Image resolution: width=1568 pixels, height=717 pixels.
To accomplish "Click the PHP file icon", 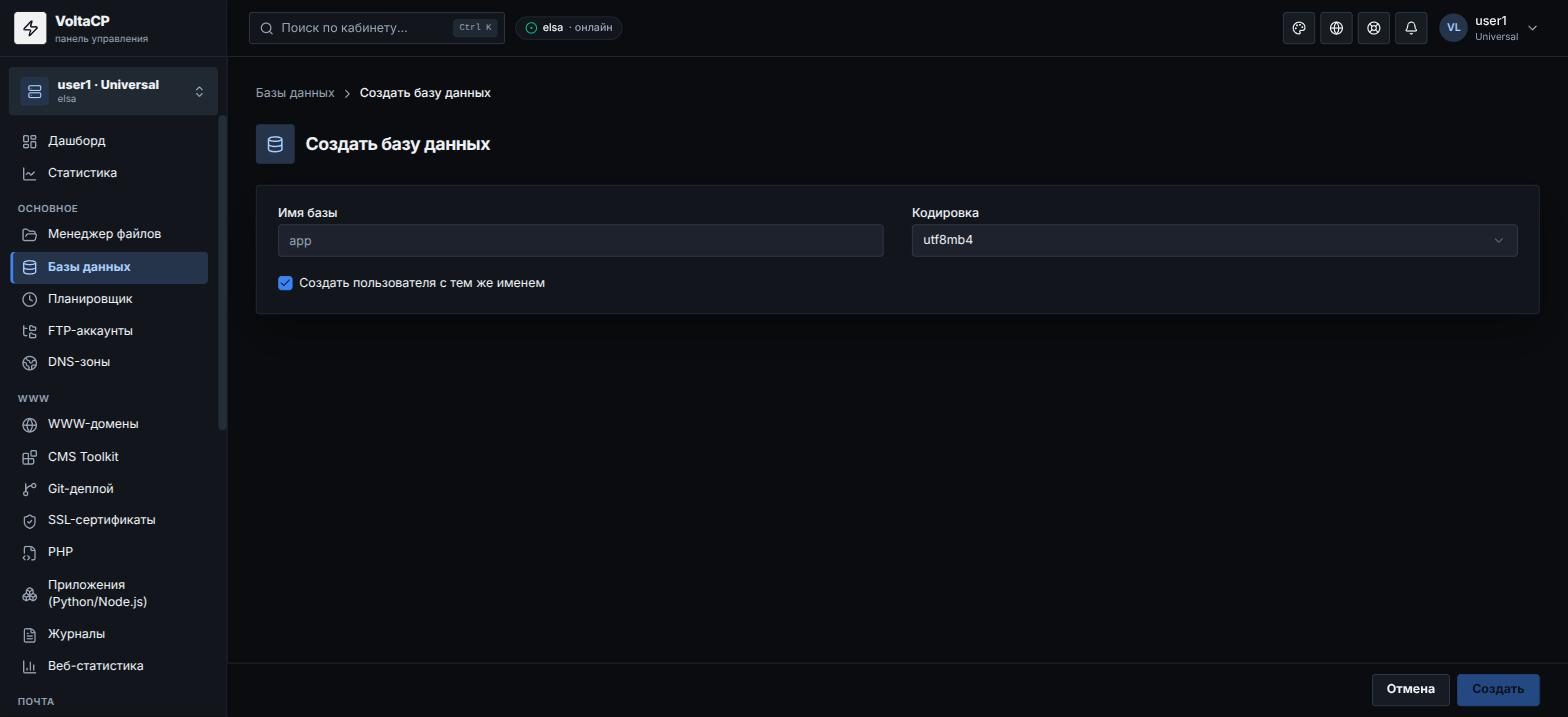I will (30, 552).
